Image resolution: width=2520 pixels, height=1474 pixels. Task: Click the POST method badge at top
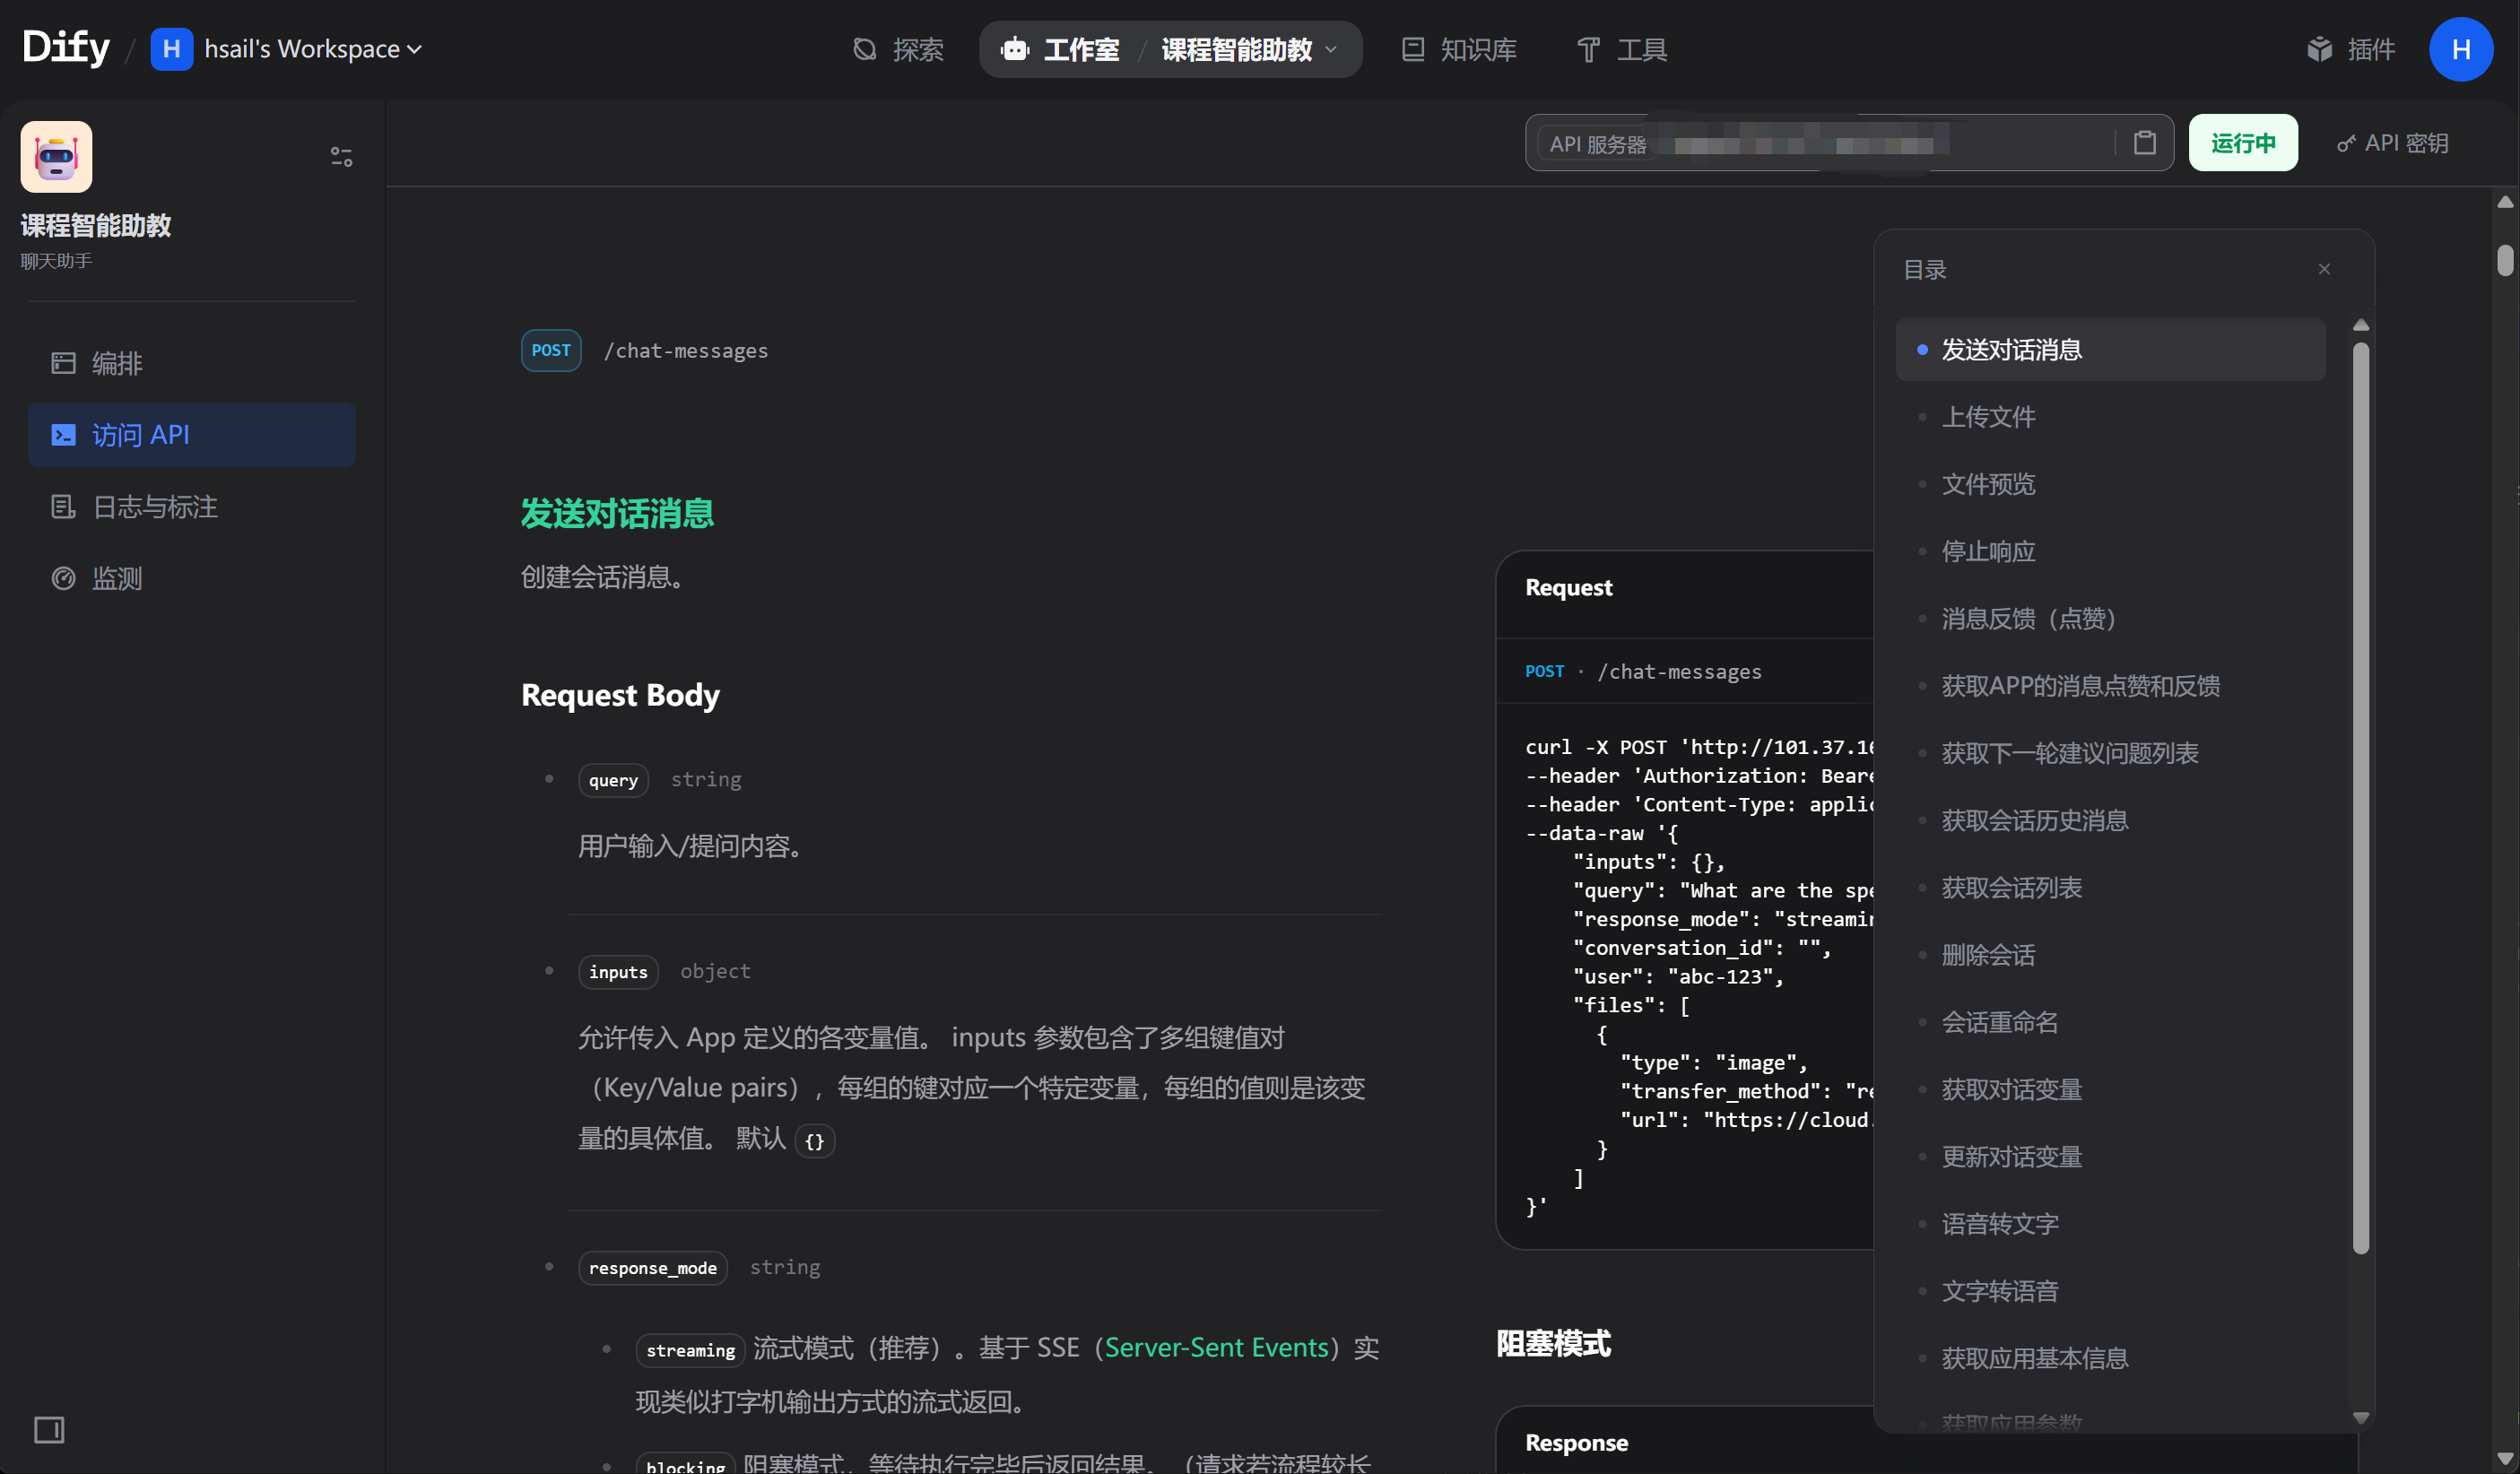(x=551, y=350)
